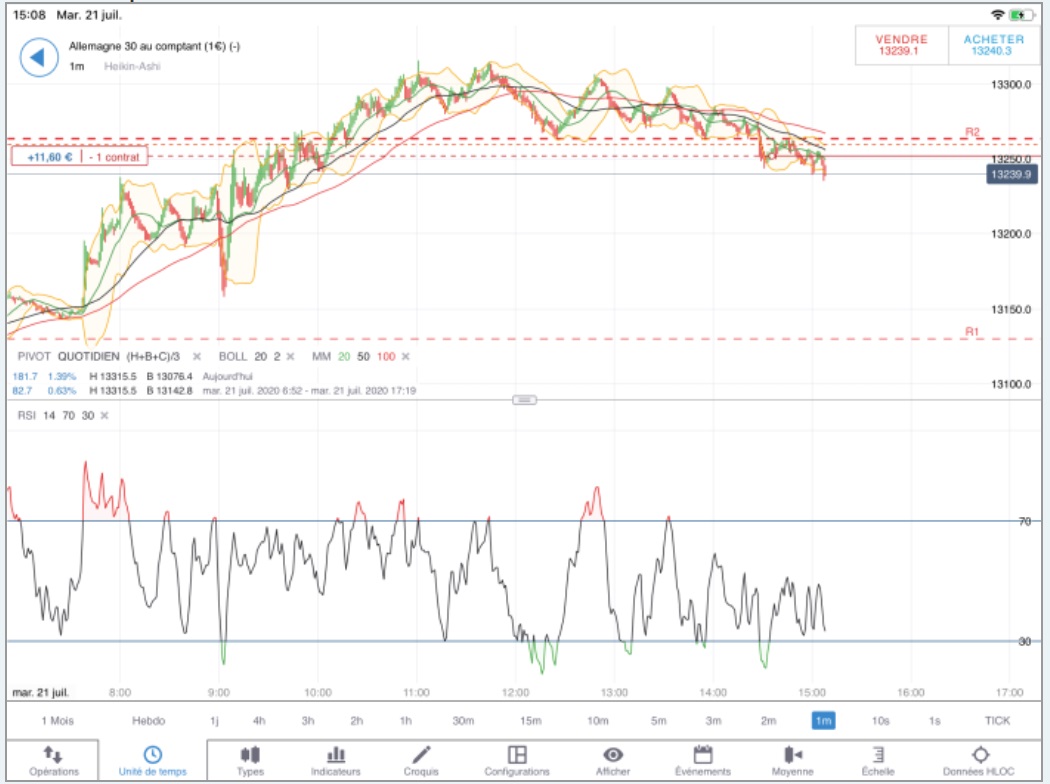This screenshot has width=1050, height=784.
Task: Remove the BOLL 20 2 indicator
Action: coord(291,357)
